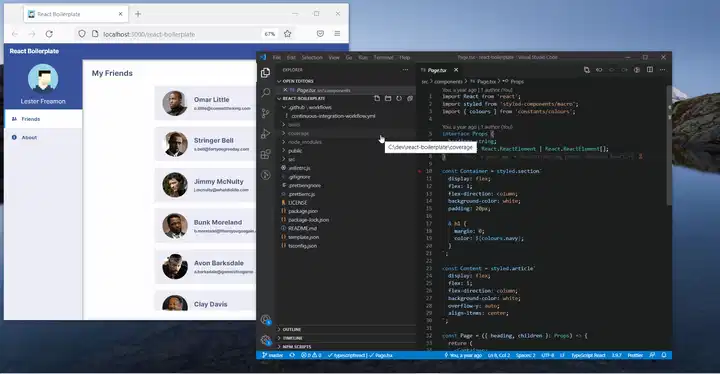Click the Split Editor icon in VS Code
The height and width of the screenshot is (374, 720).
650,70
